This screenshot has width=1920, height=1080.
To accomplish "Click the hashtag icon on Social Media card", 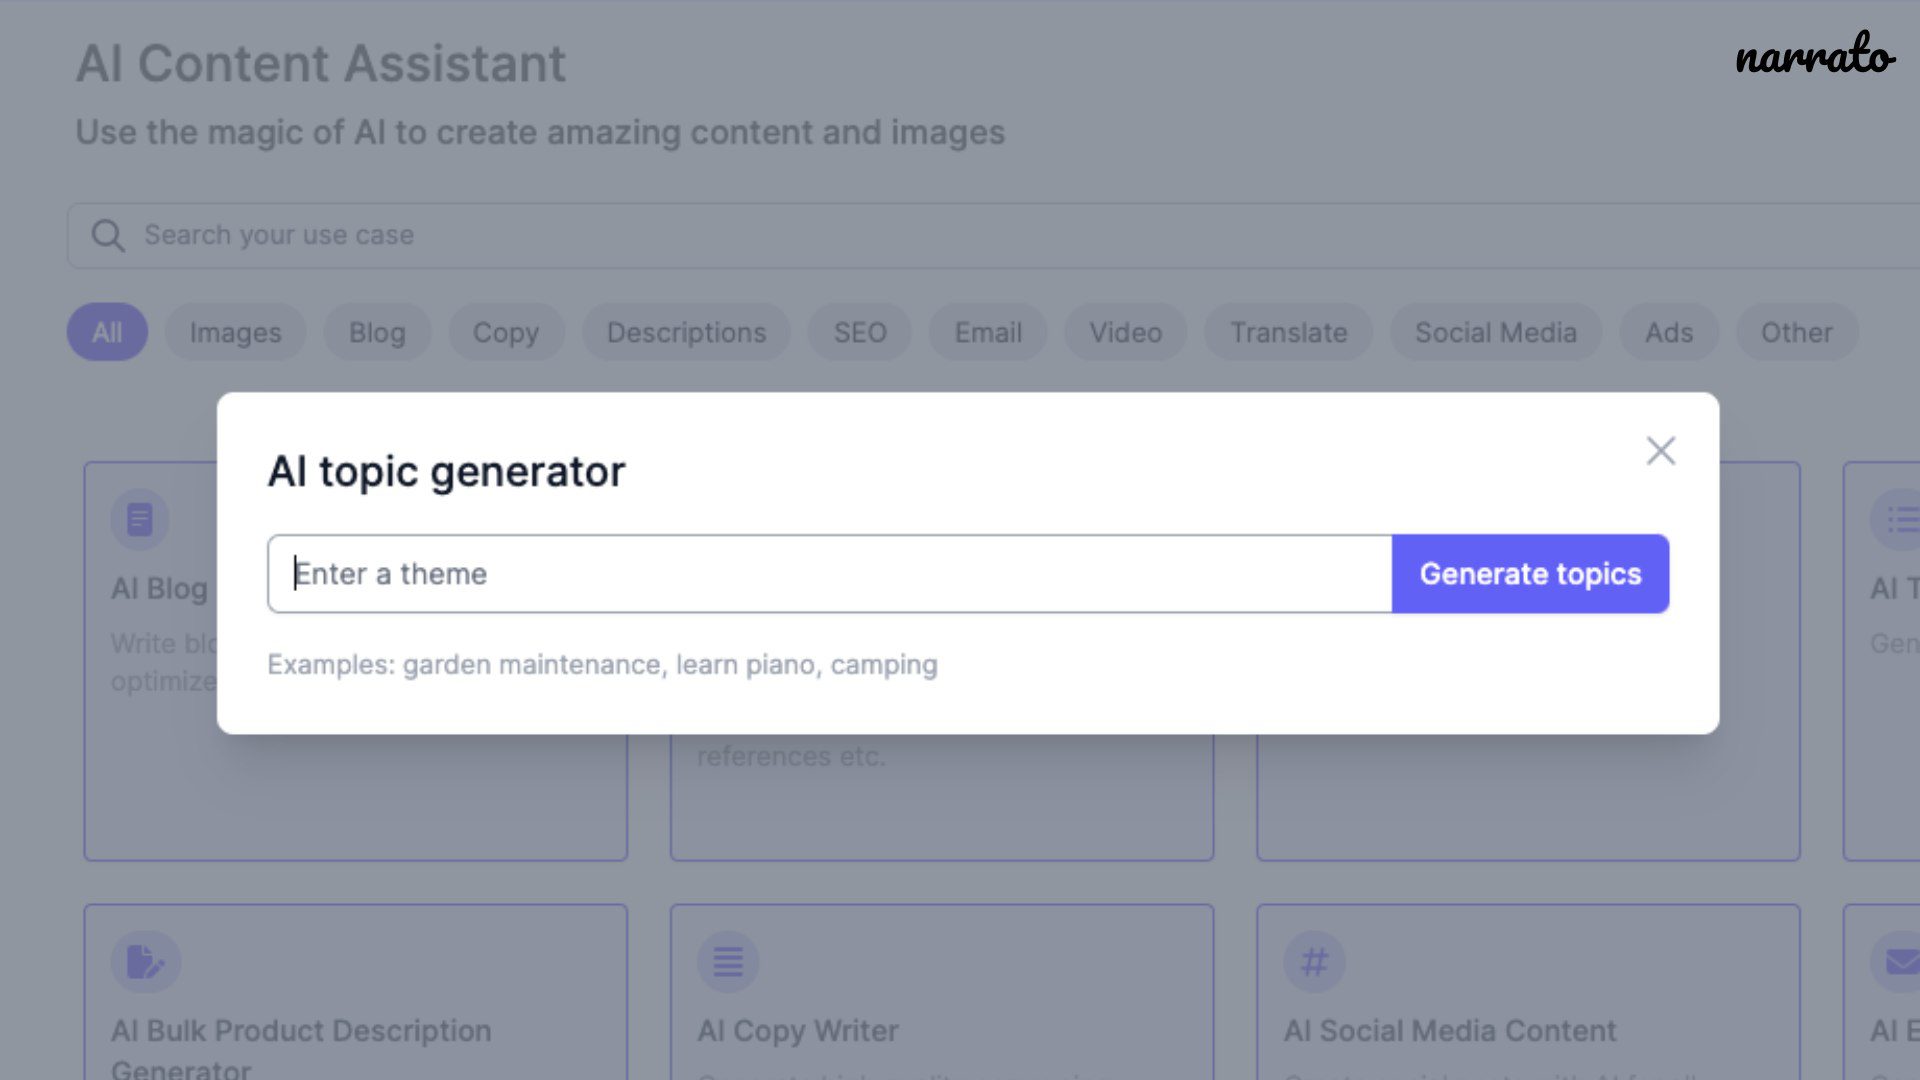I will point(1313,961).
